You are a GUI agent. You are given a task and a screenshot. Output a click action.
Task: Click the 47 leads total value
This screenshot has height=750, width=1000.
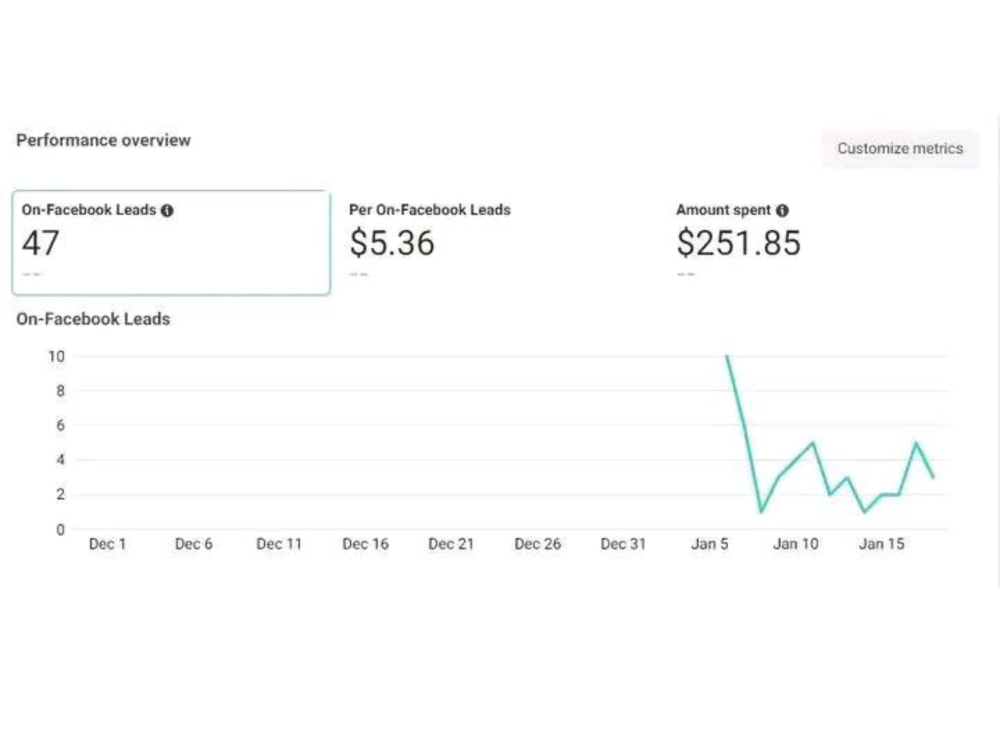(x=41, y=243)
